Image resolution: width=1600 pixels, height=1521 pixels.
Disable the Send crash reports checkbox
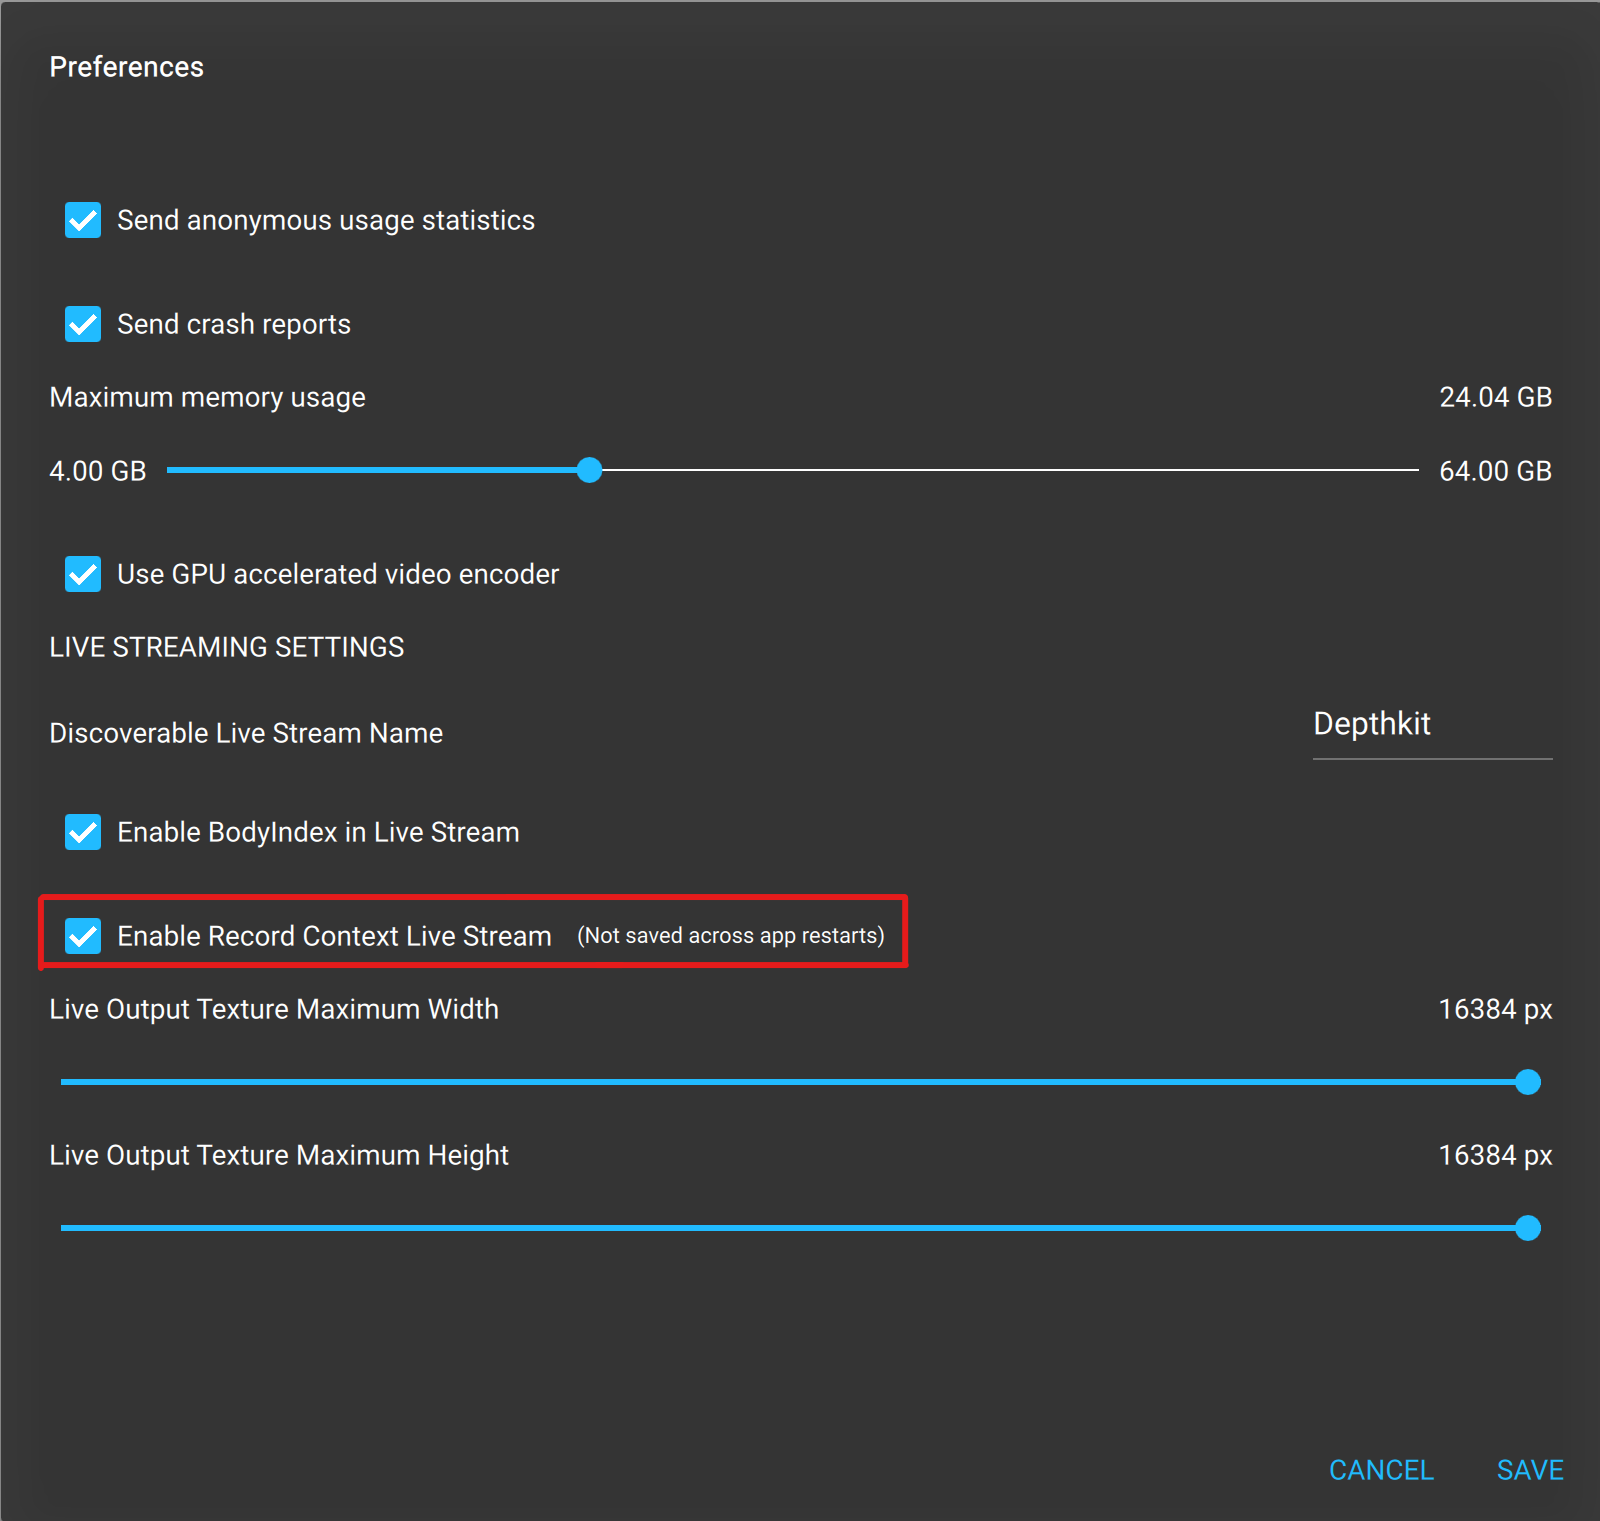click(x=83, y=324)
